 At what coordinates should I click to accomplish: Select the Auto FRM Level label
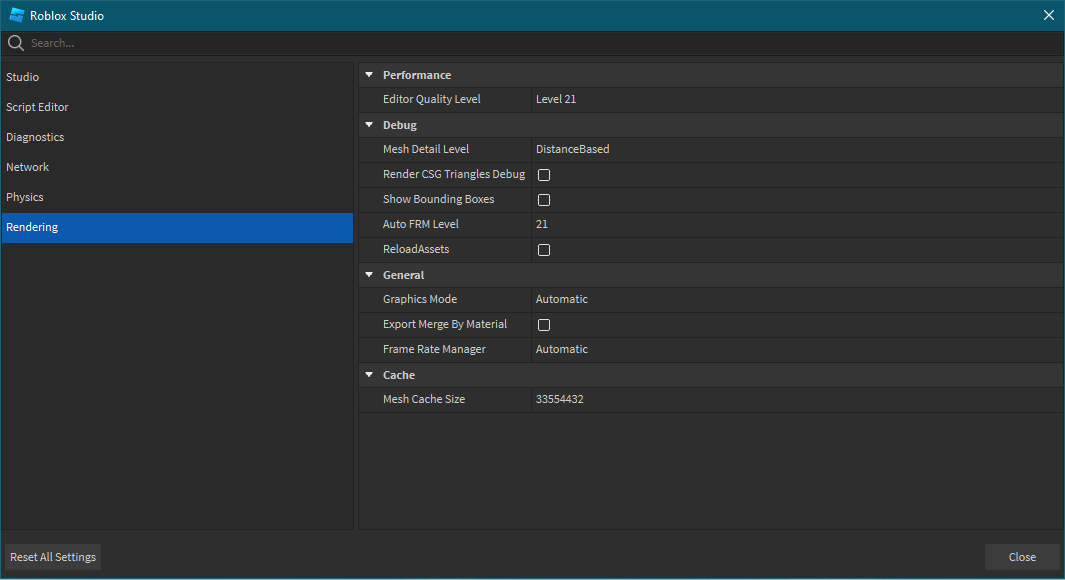420,224
